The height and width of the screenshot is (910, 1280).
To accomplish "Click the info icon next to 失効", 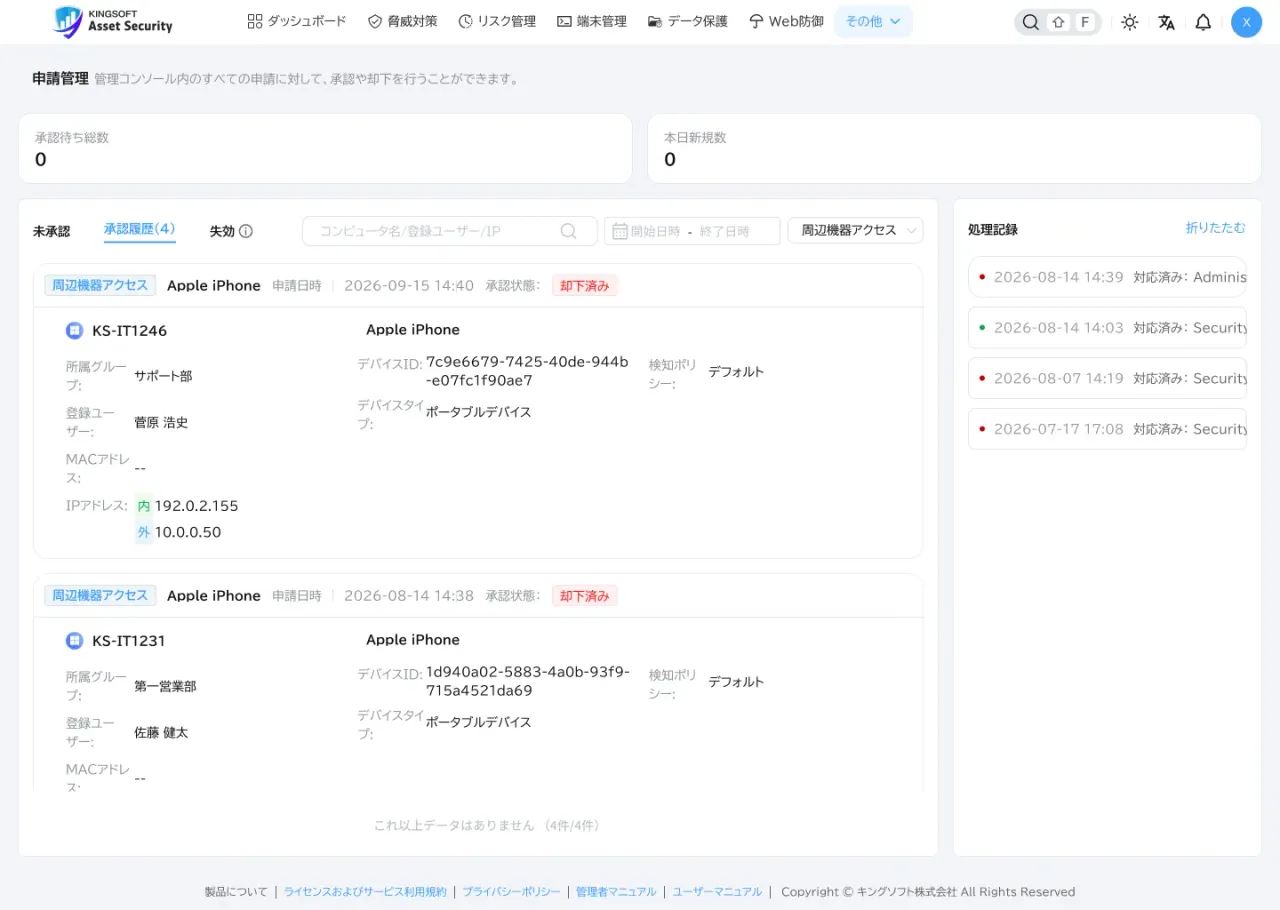I will (x=246, y=231).
